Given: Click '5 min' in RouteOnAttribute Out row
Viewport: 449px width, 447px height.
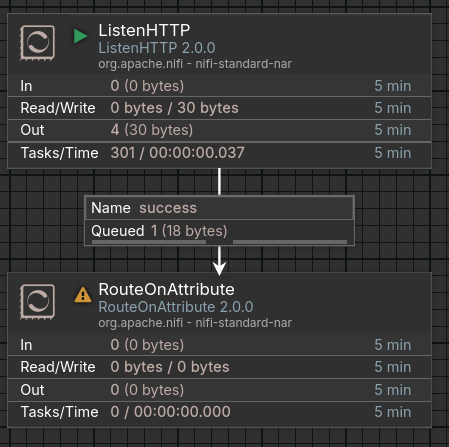Looking at the screenshot, I should [393, 390].
